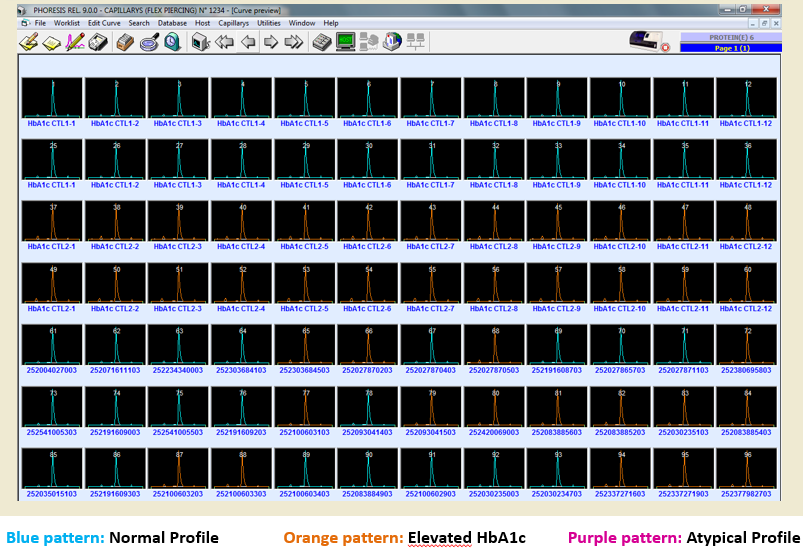This screenshot has height=551, width=803.
Task: Click the pencil curve edit toolbar icon
Action: [x=74, y=42]
